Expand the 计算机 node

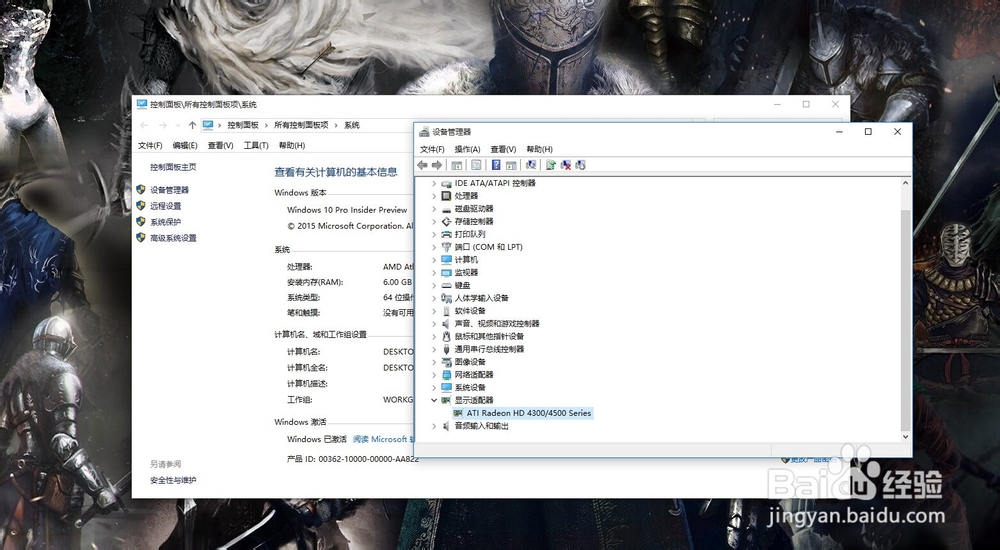coord(434,260)
